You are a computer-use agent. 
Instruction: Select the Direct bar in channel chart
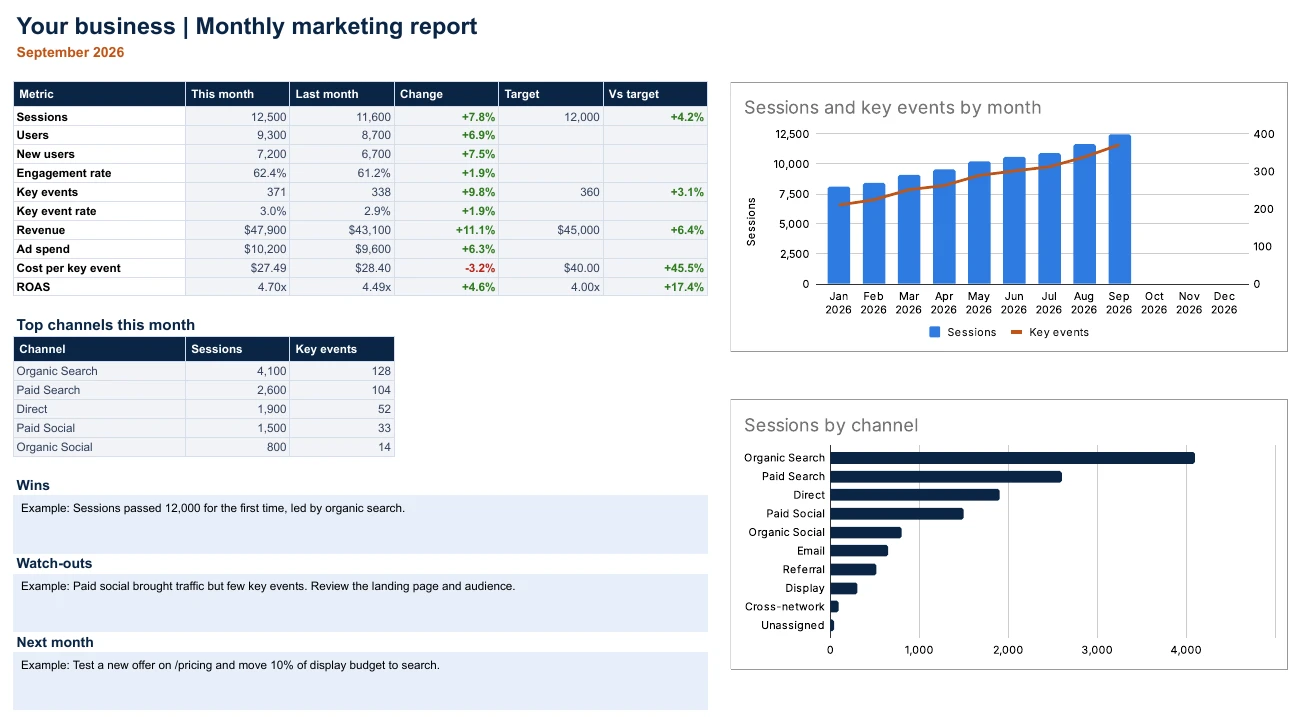click(x=915, y=495)
